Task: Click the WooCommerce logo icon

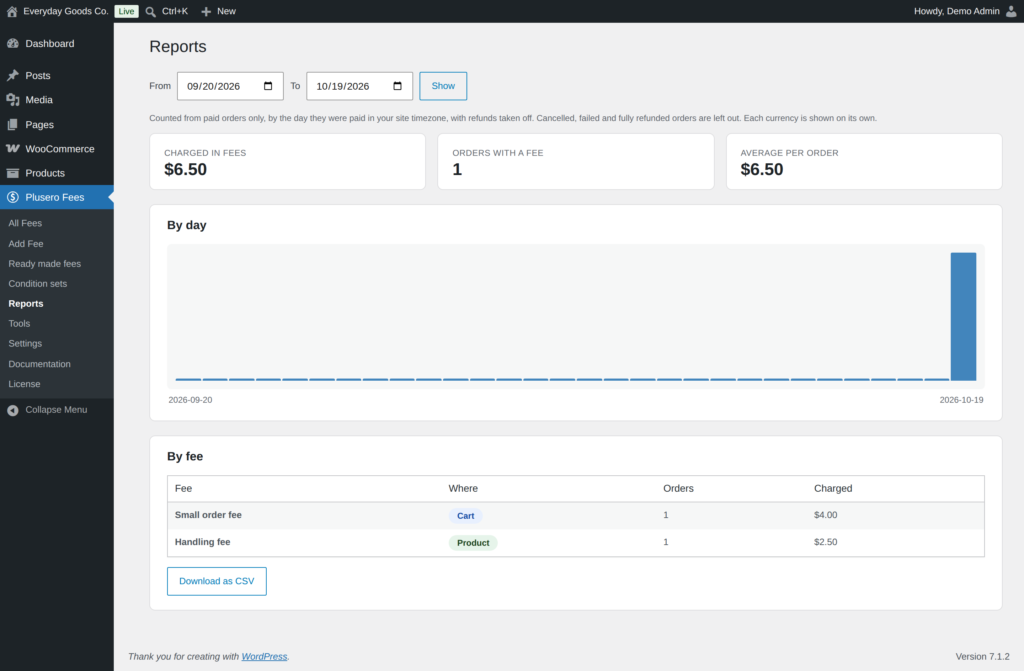Action: 12,148
